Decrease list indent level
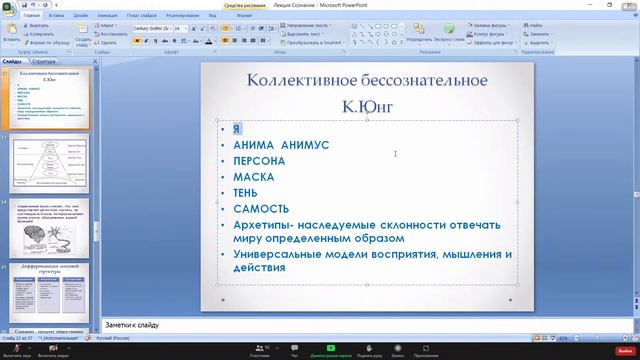 (x=253, y=29)
